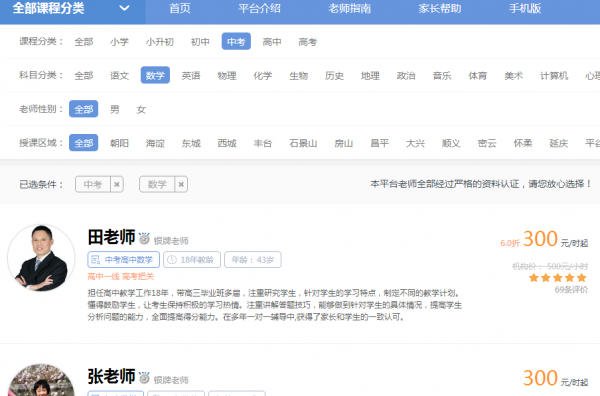Image resolution: width=600 pixels, height=396 pixels.
Task: Click 银牌老师 label next to 田老师
Action: 171,241
